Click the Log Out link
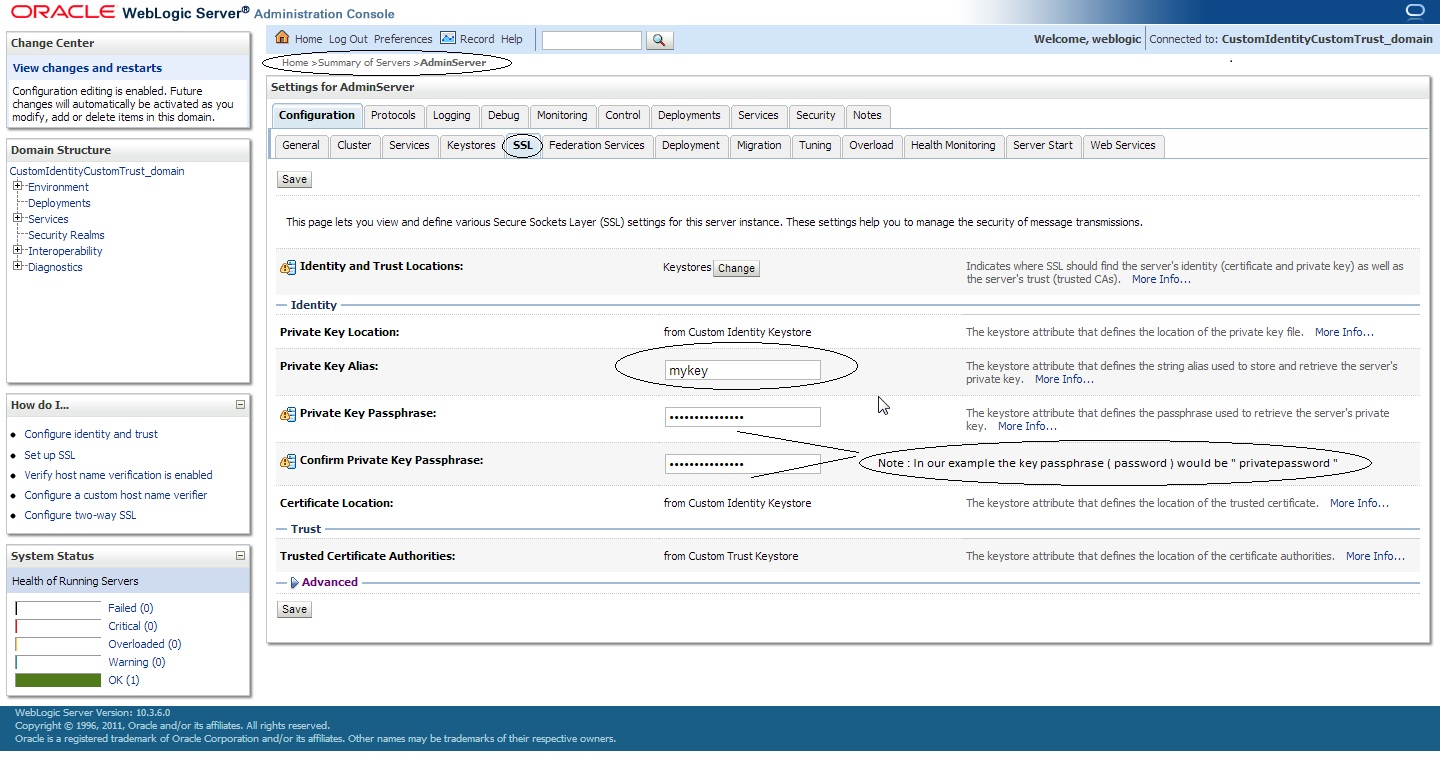 348,39
